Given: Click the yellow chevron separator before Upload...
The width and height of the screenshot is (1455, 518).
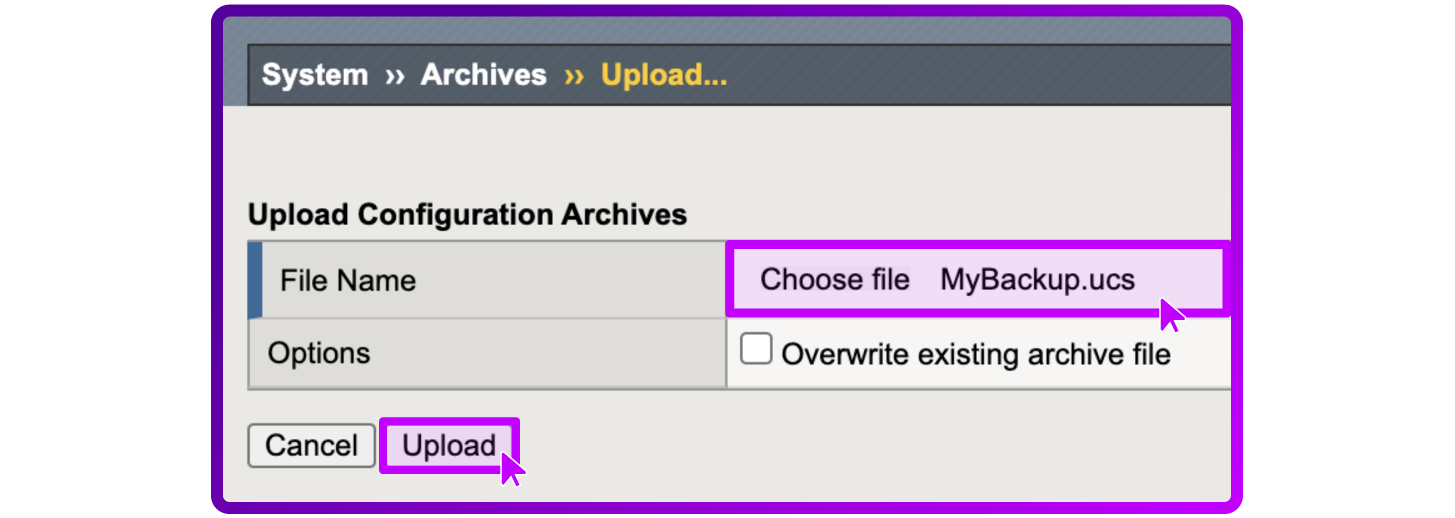Looking at the screenshot, I should click(574, 76).
